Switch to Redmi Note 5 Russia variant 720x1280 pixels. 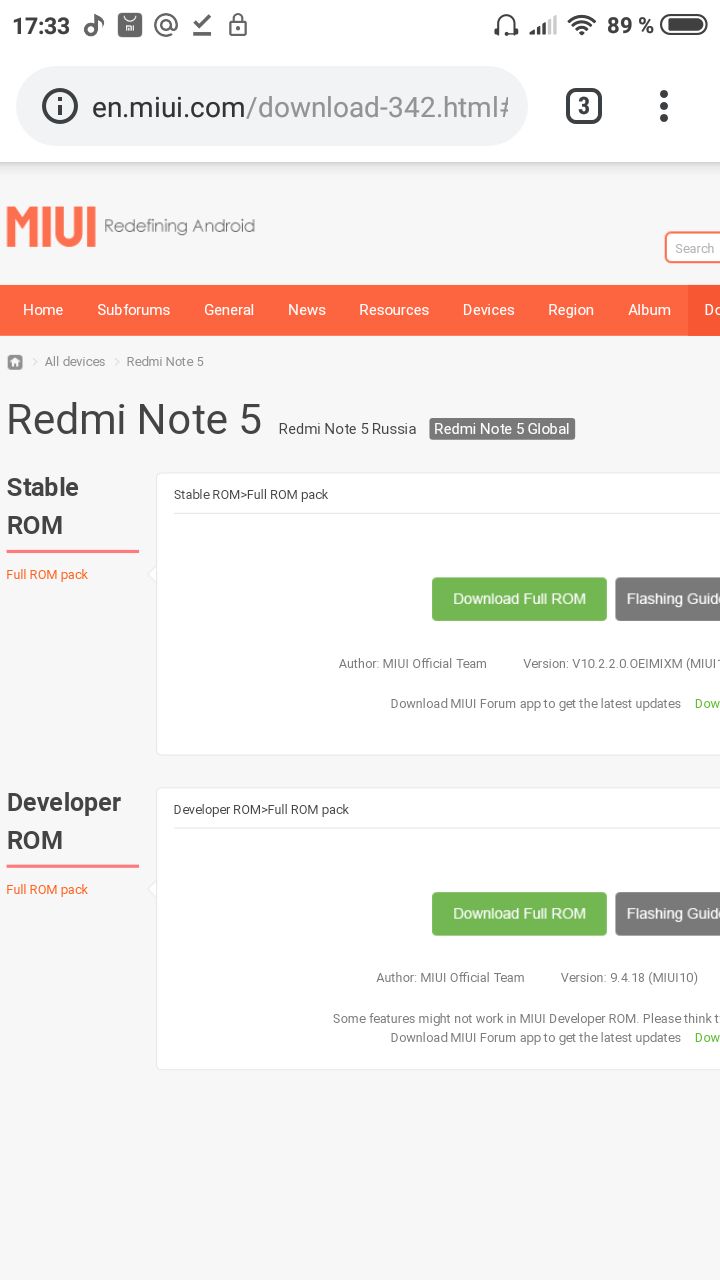click(347, 429)
